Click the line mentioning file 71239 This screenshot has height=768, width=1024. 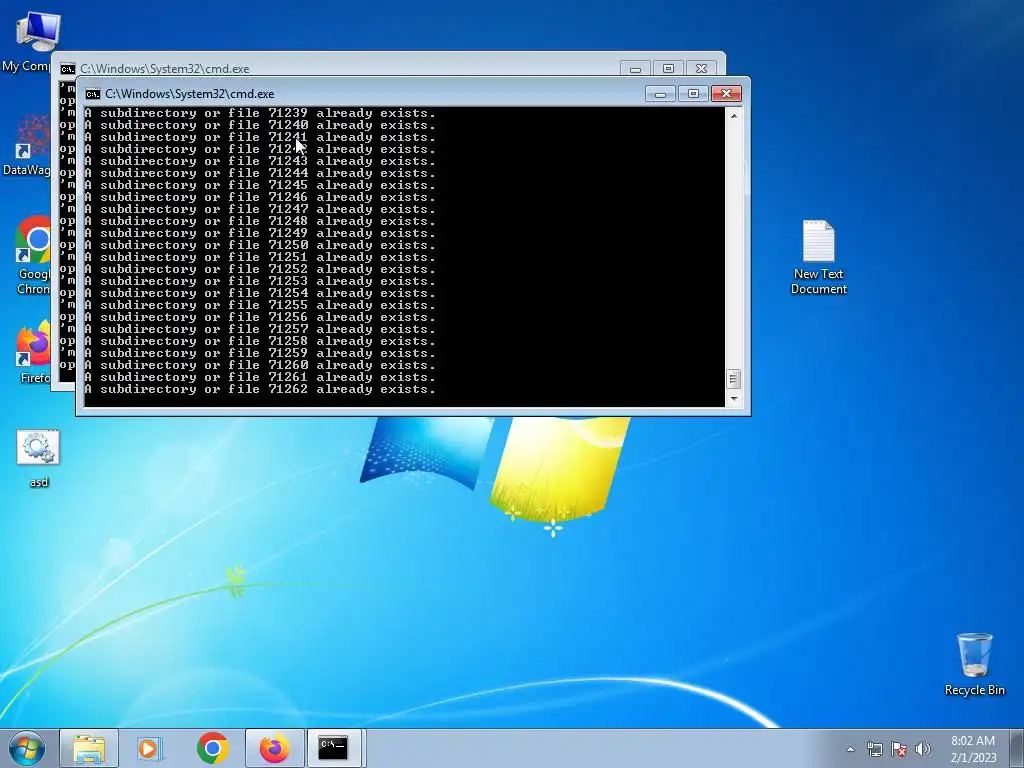260,113
